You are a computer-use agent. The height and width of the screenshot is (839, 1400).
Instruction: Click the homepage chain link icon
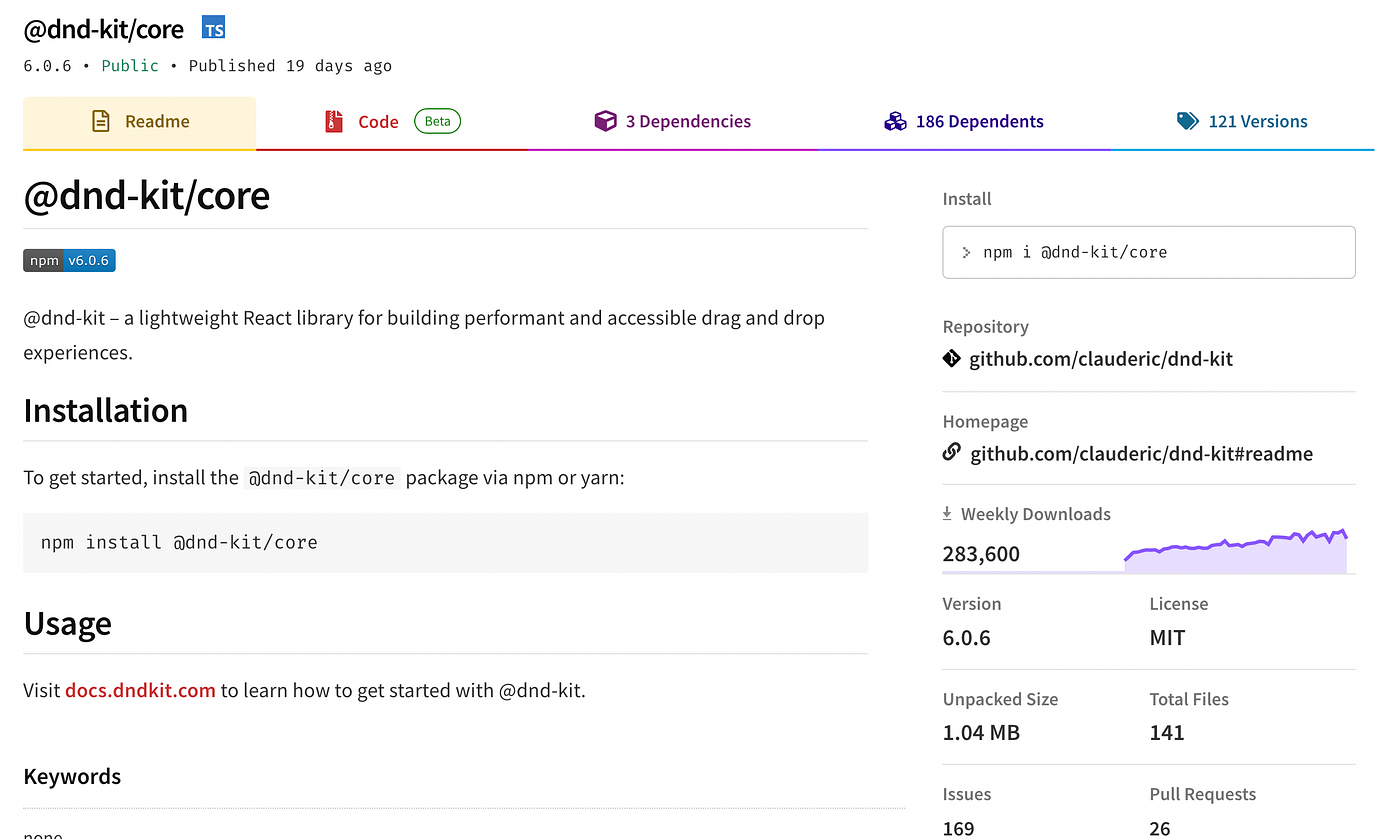[x=952, y=452]
